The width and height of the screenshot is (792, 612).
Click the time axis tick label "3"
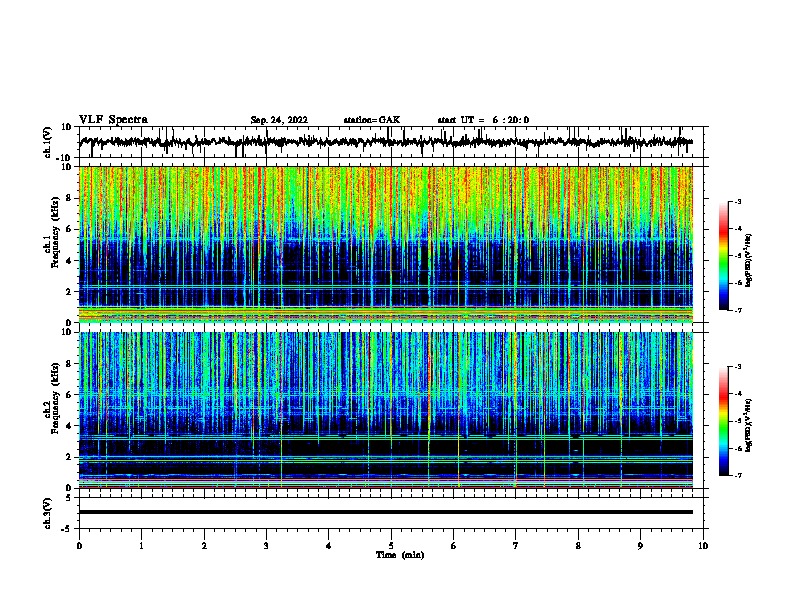pyautogui.click(x=266, y=546)
